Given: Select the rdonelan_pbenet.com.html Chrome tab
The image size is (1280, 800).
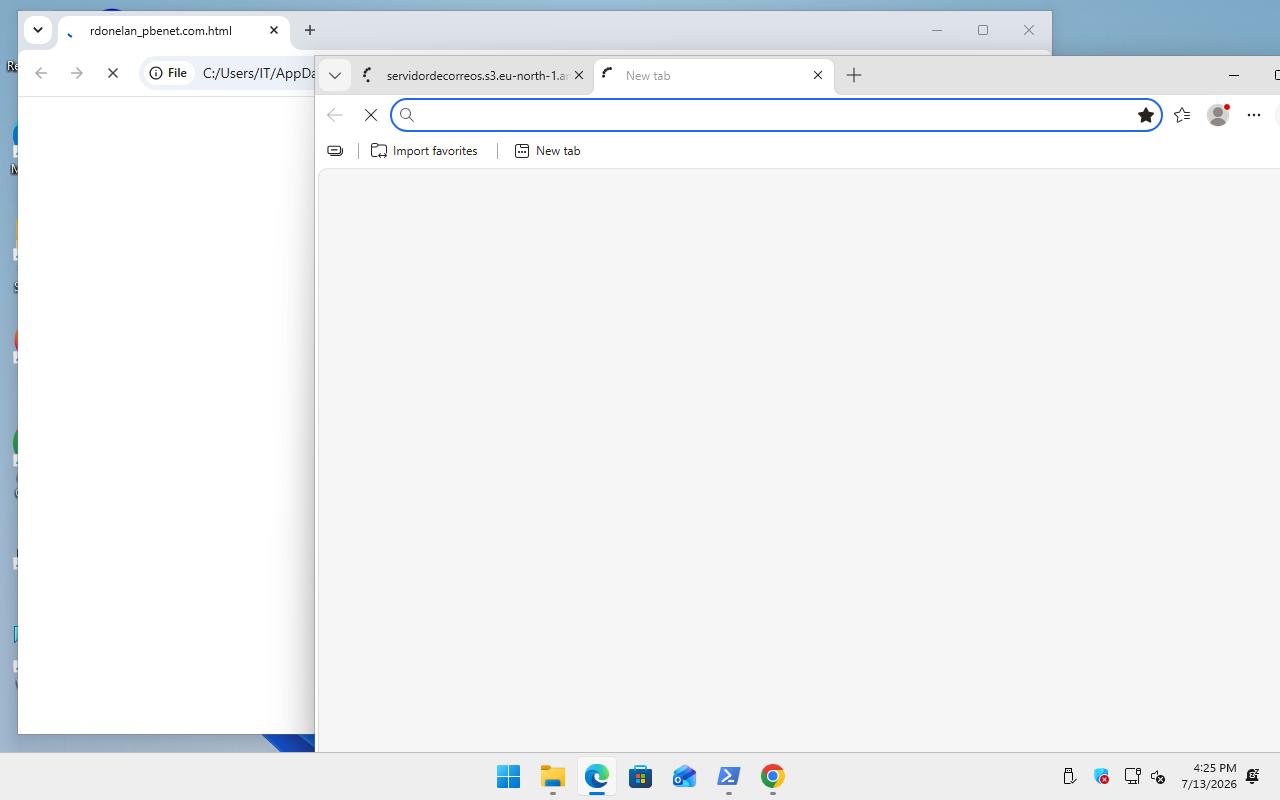Looking at the screenshot, I should pyautogui.click(x=173, y=31).
